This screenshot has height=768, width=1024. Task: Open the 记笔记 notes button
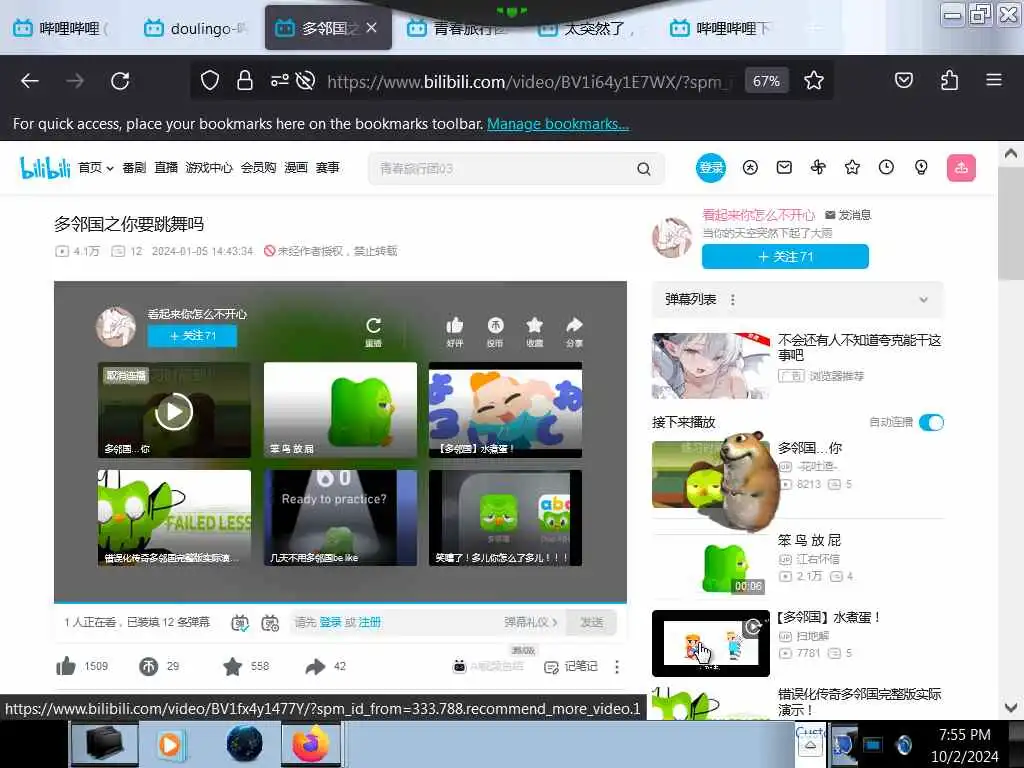point(571,667)
